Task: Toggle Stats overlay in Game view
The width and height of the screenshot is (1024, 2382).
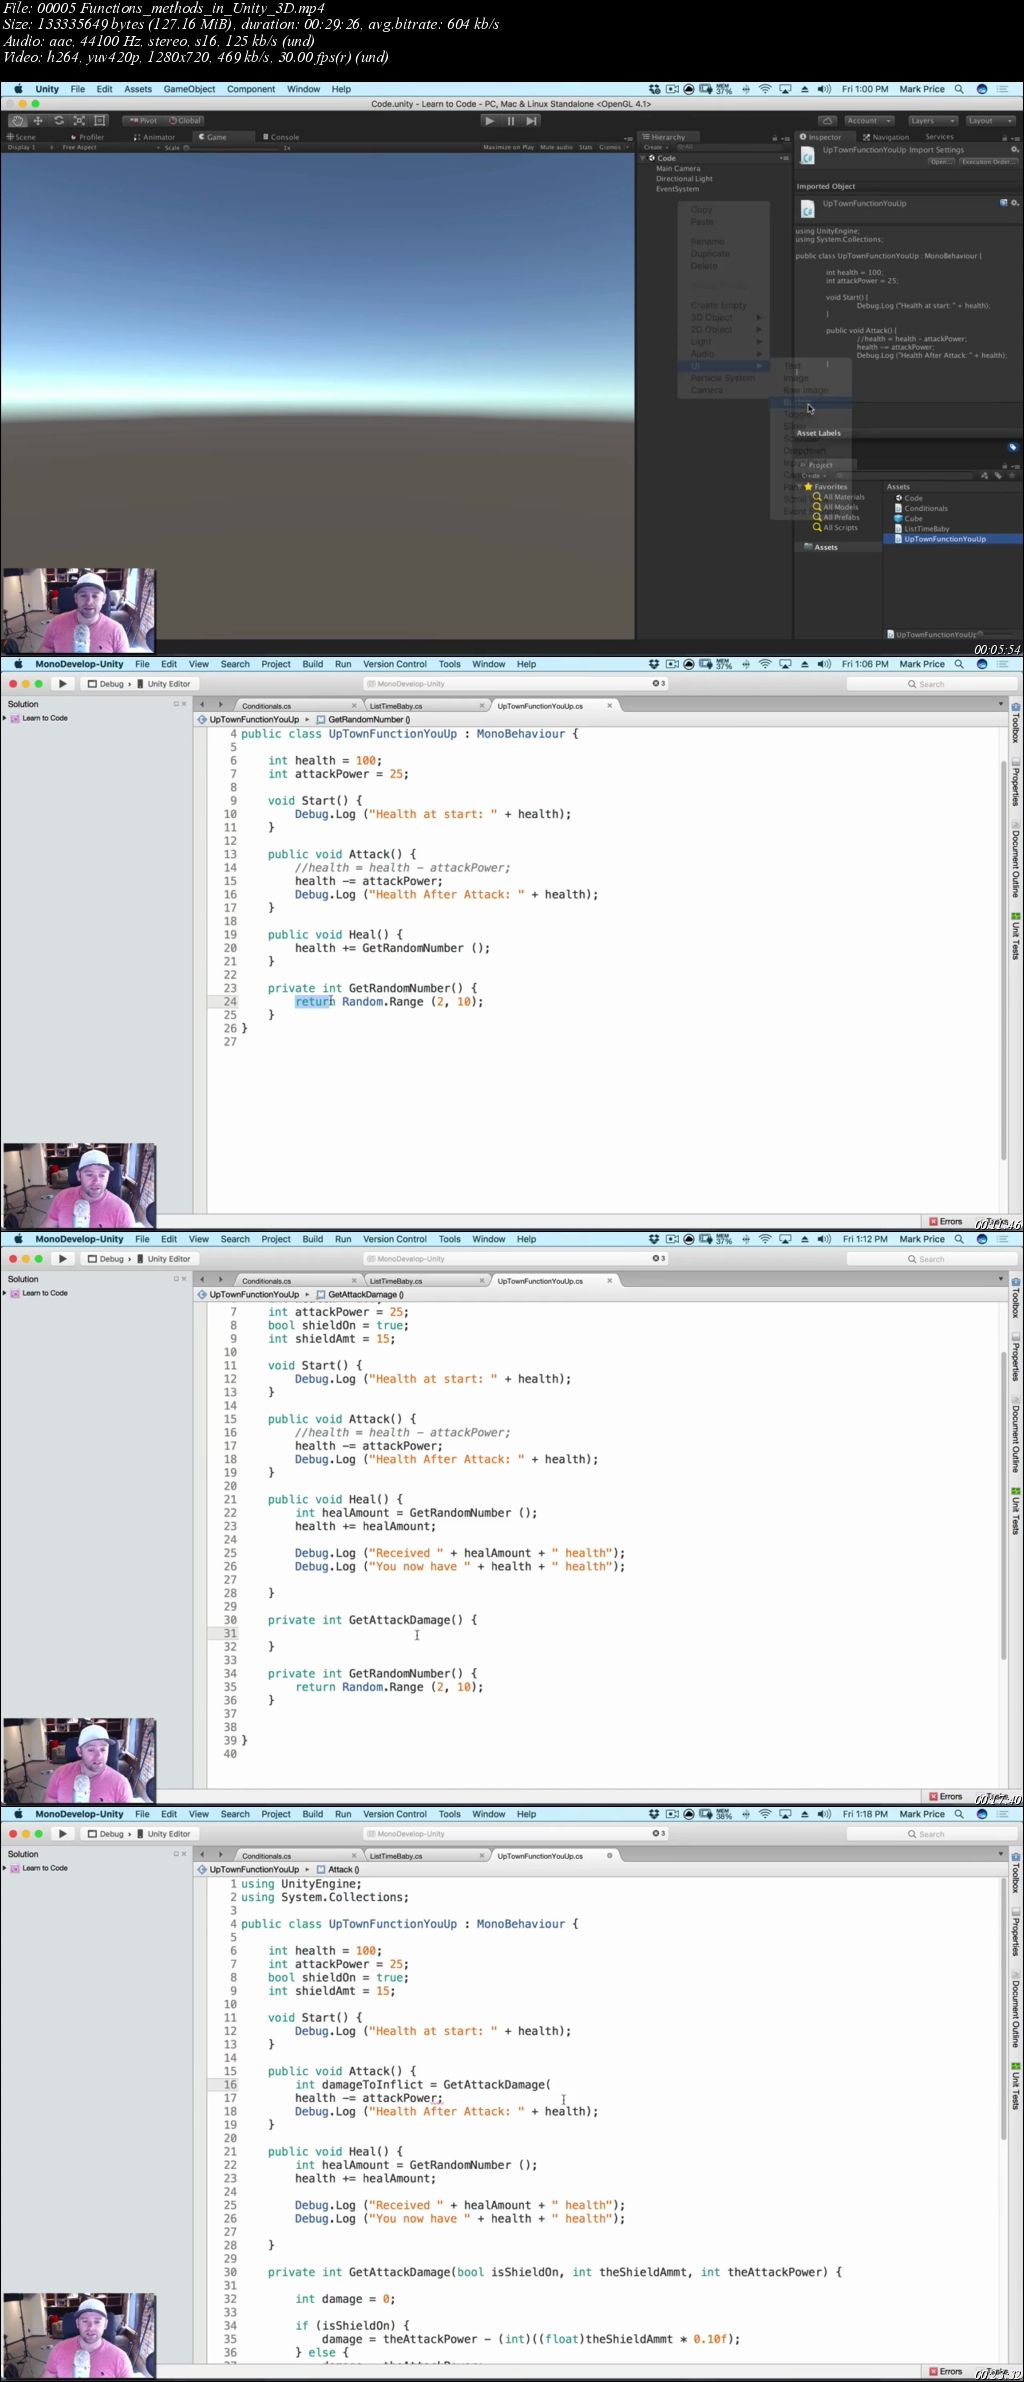Action: [x=585, y=147]
